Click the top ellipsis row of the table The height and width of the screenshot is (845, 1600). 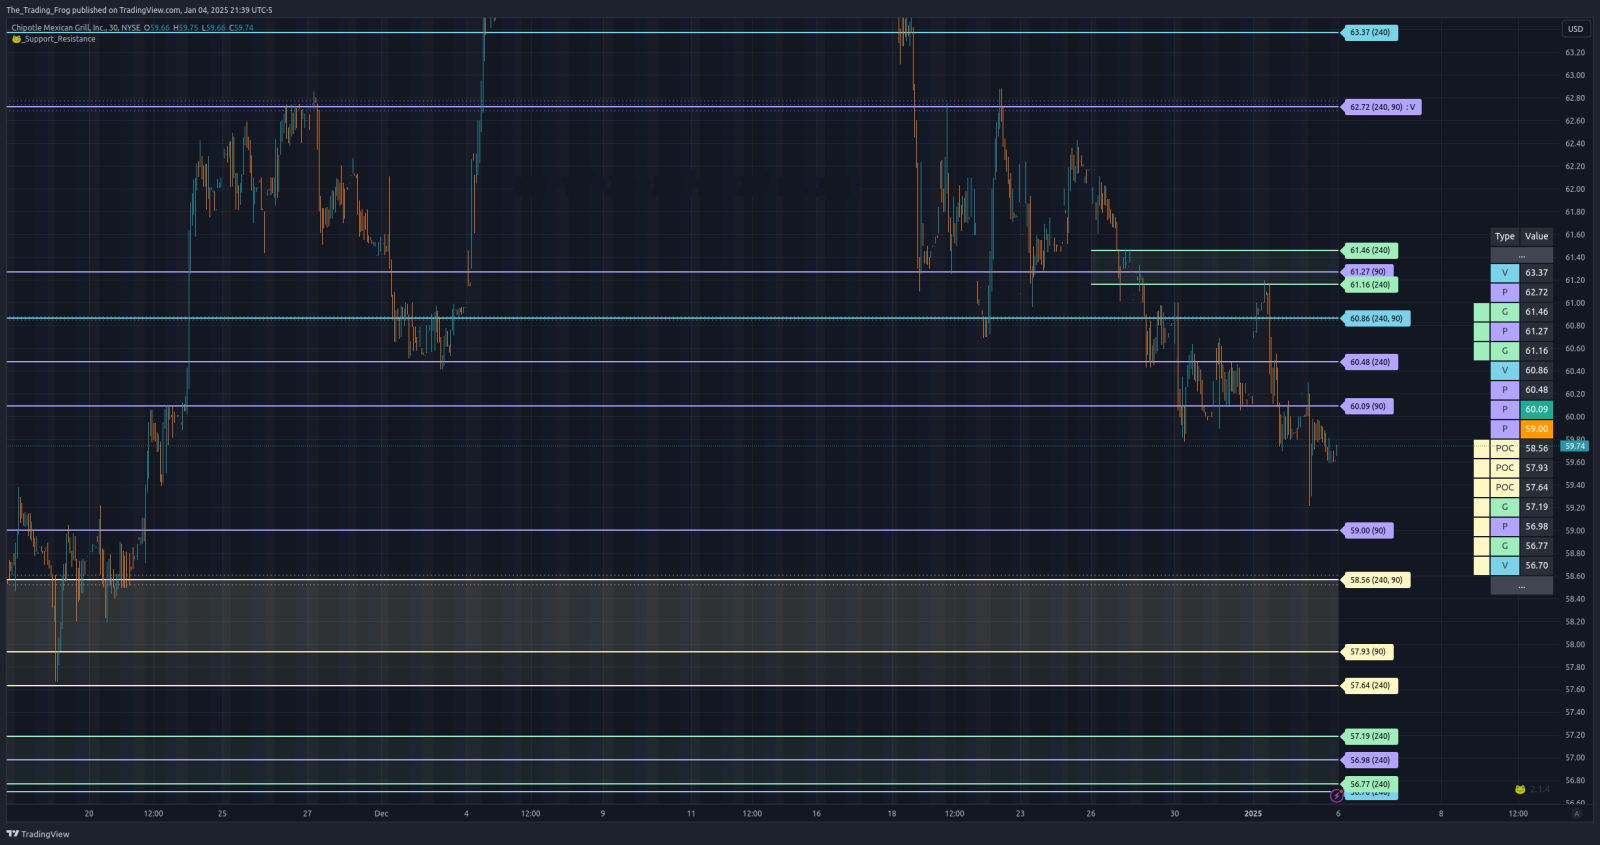tap(1522, 255)
